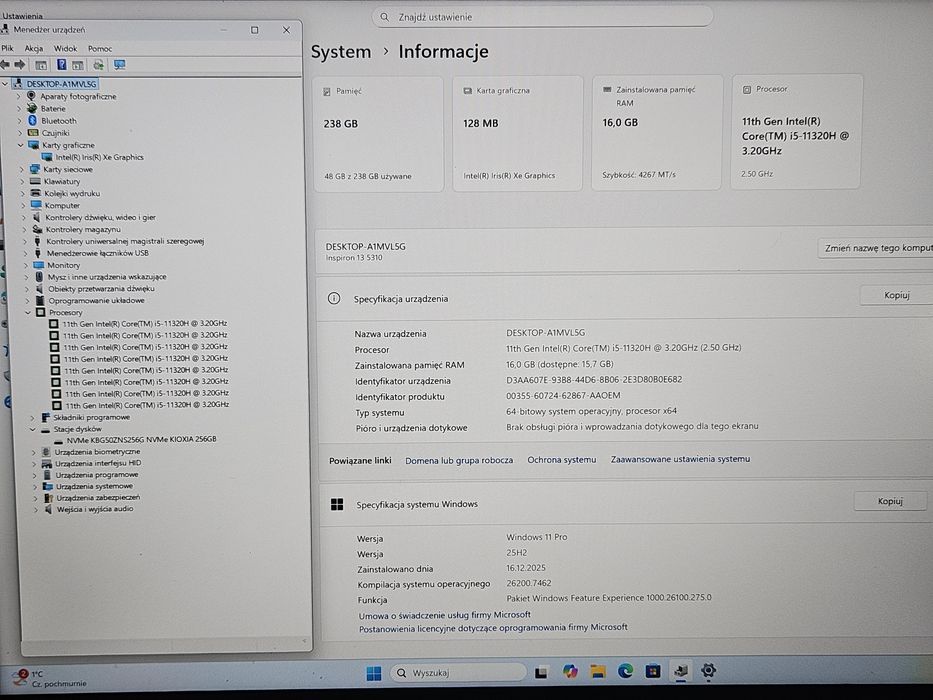Open the Plik menu

(x=7, y=48)
